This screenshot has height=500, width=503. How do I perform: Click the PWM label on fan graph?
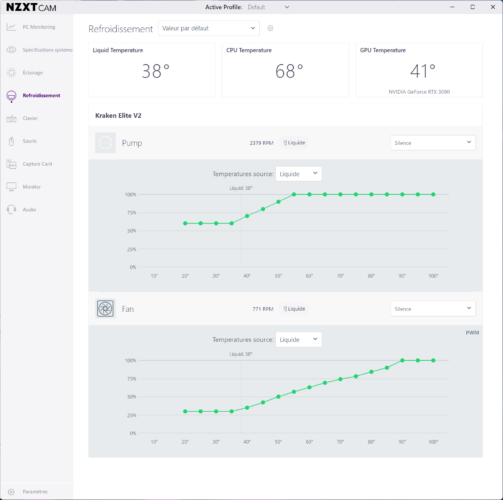coord(472,333)
